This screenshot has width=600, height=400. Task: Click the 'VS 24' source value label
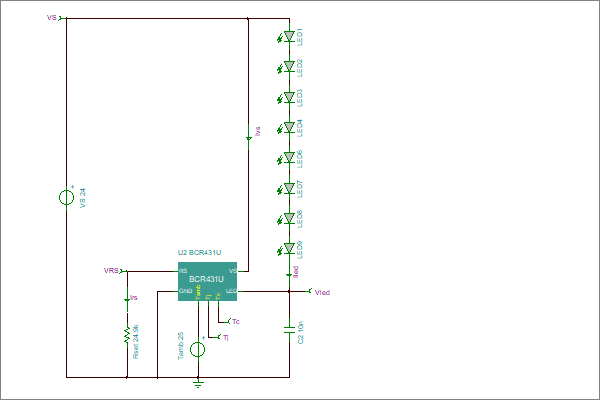point(83,198)
